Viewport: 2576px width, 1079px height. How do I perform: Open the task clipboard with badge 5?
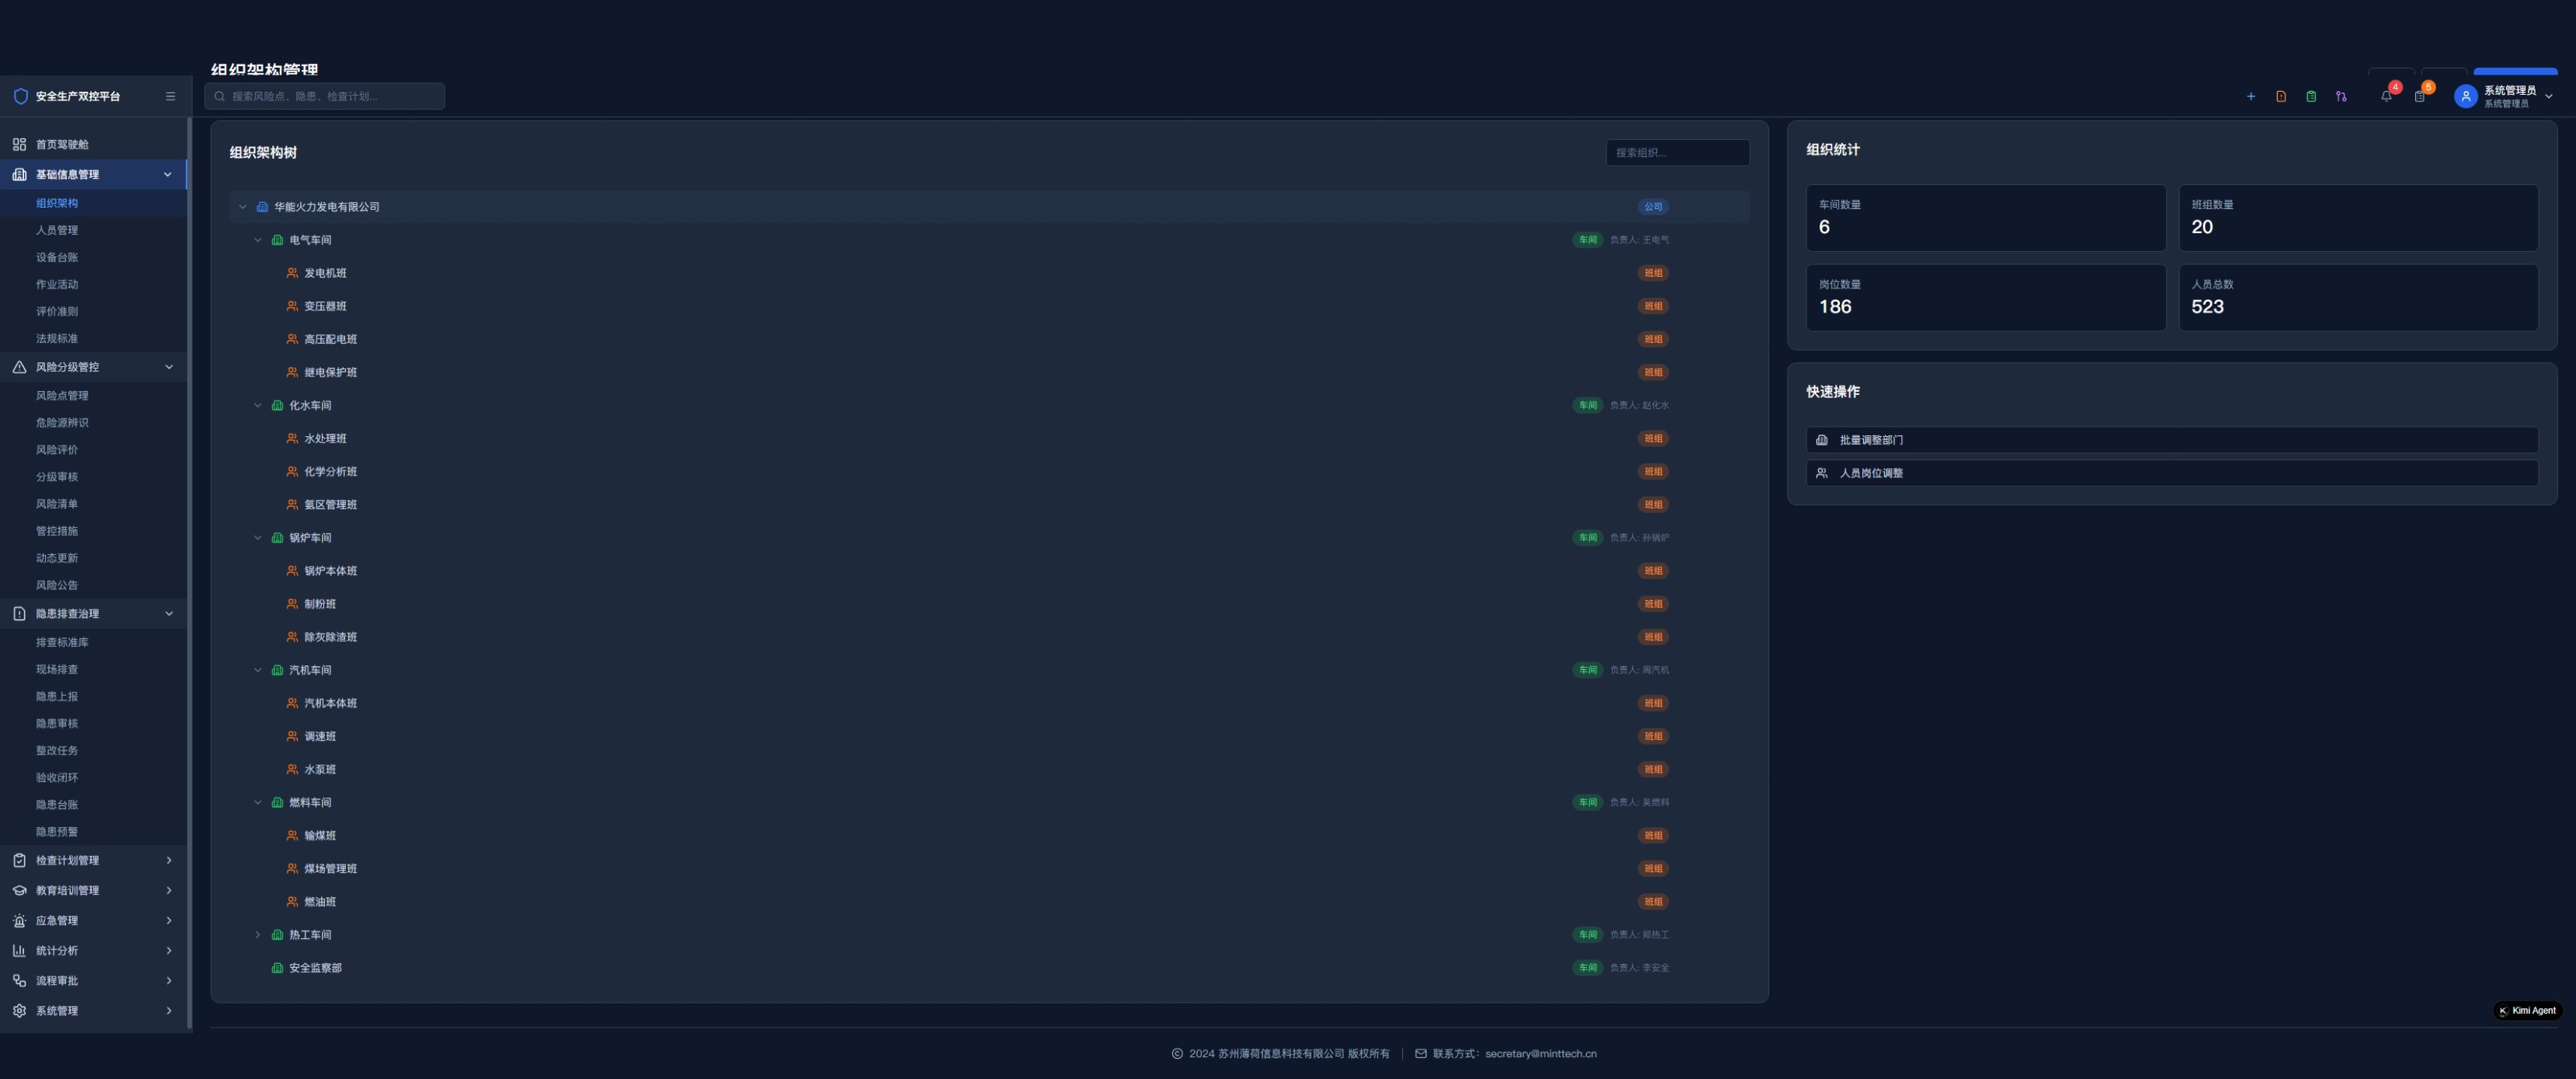tap(2419, 97)
